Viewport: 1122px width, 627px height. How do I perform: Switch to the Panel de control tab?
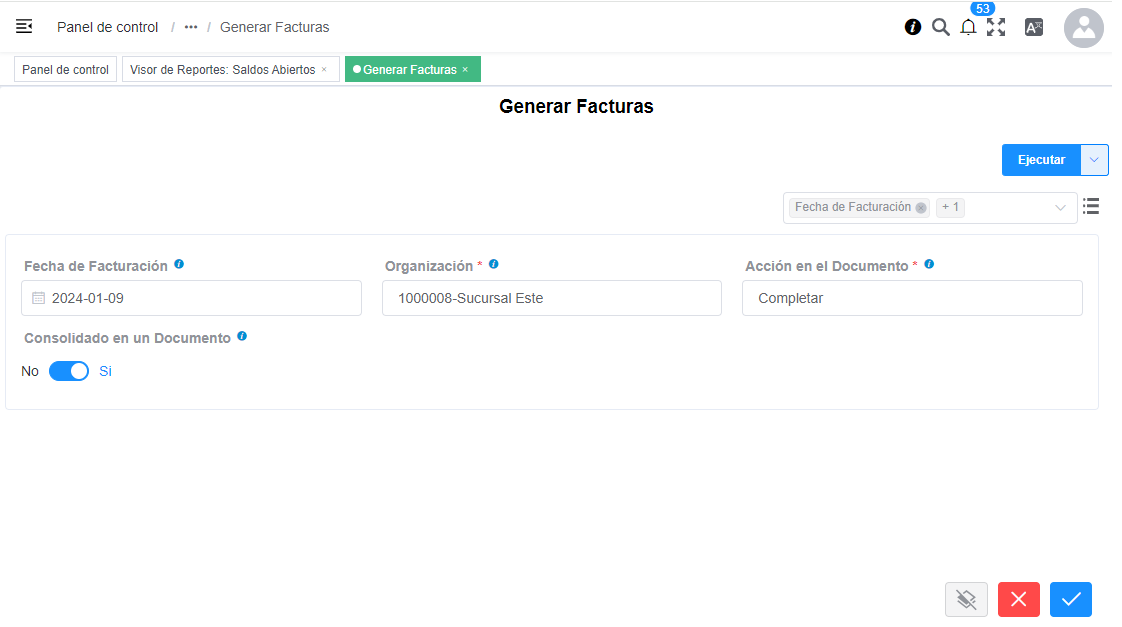pos(66,70)
